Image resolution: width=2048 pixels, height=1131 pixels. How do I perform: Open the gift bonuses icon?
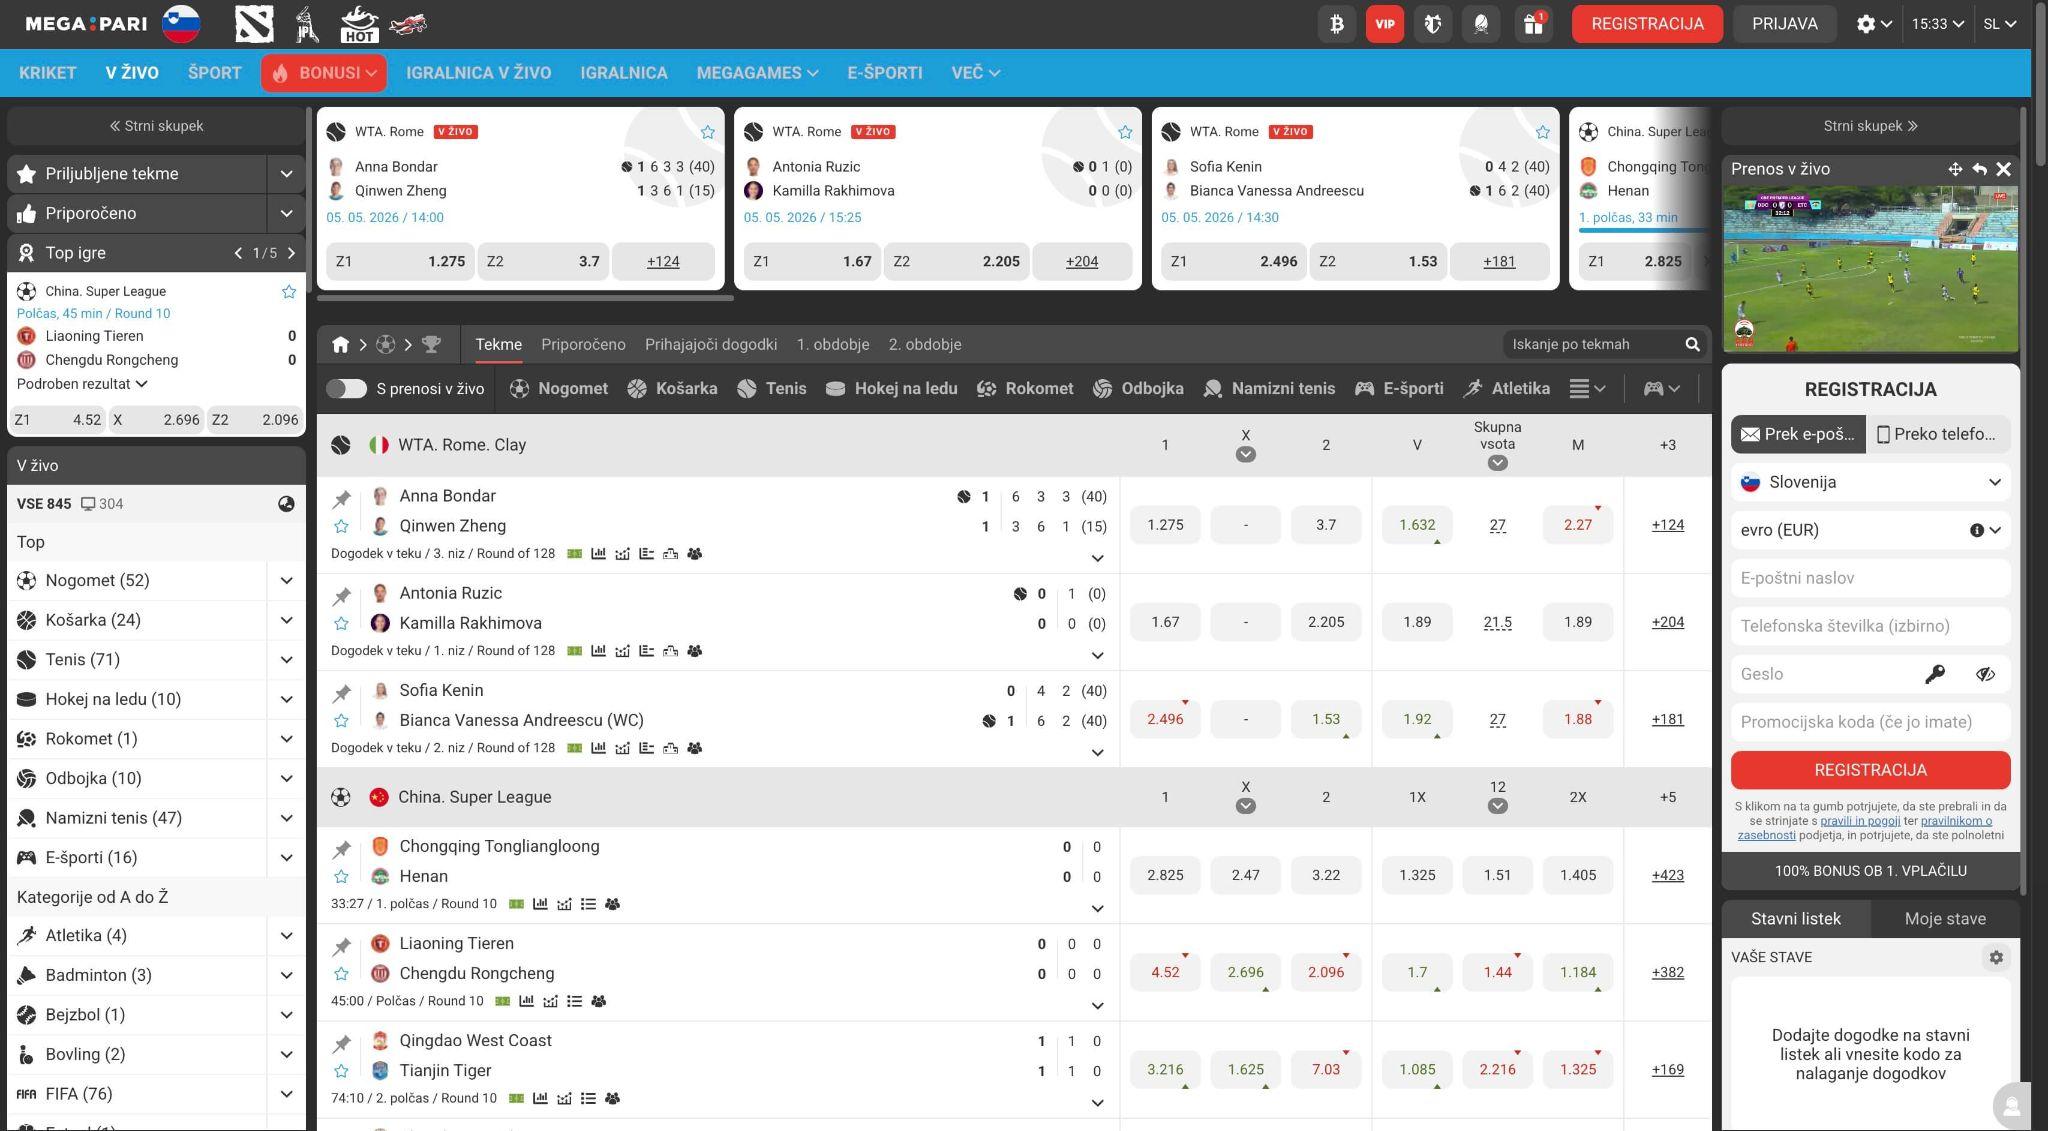[x=1533, y=24]
